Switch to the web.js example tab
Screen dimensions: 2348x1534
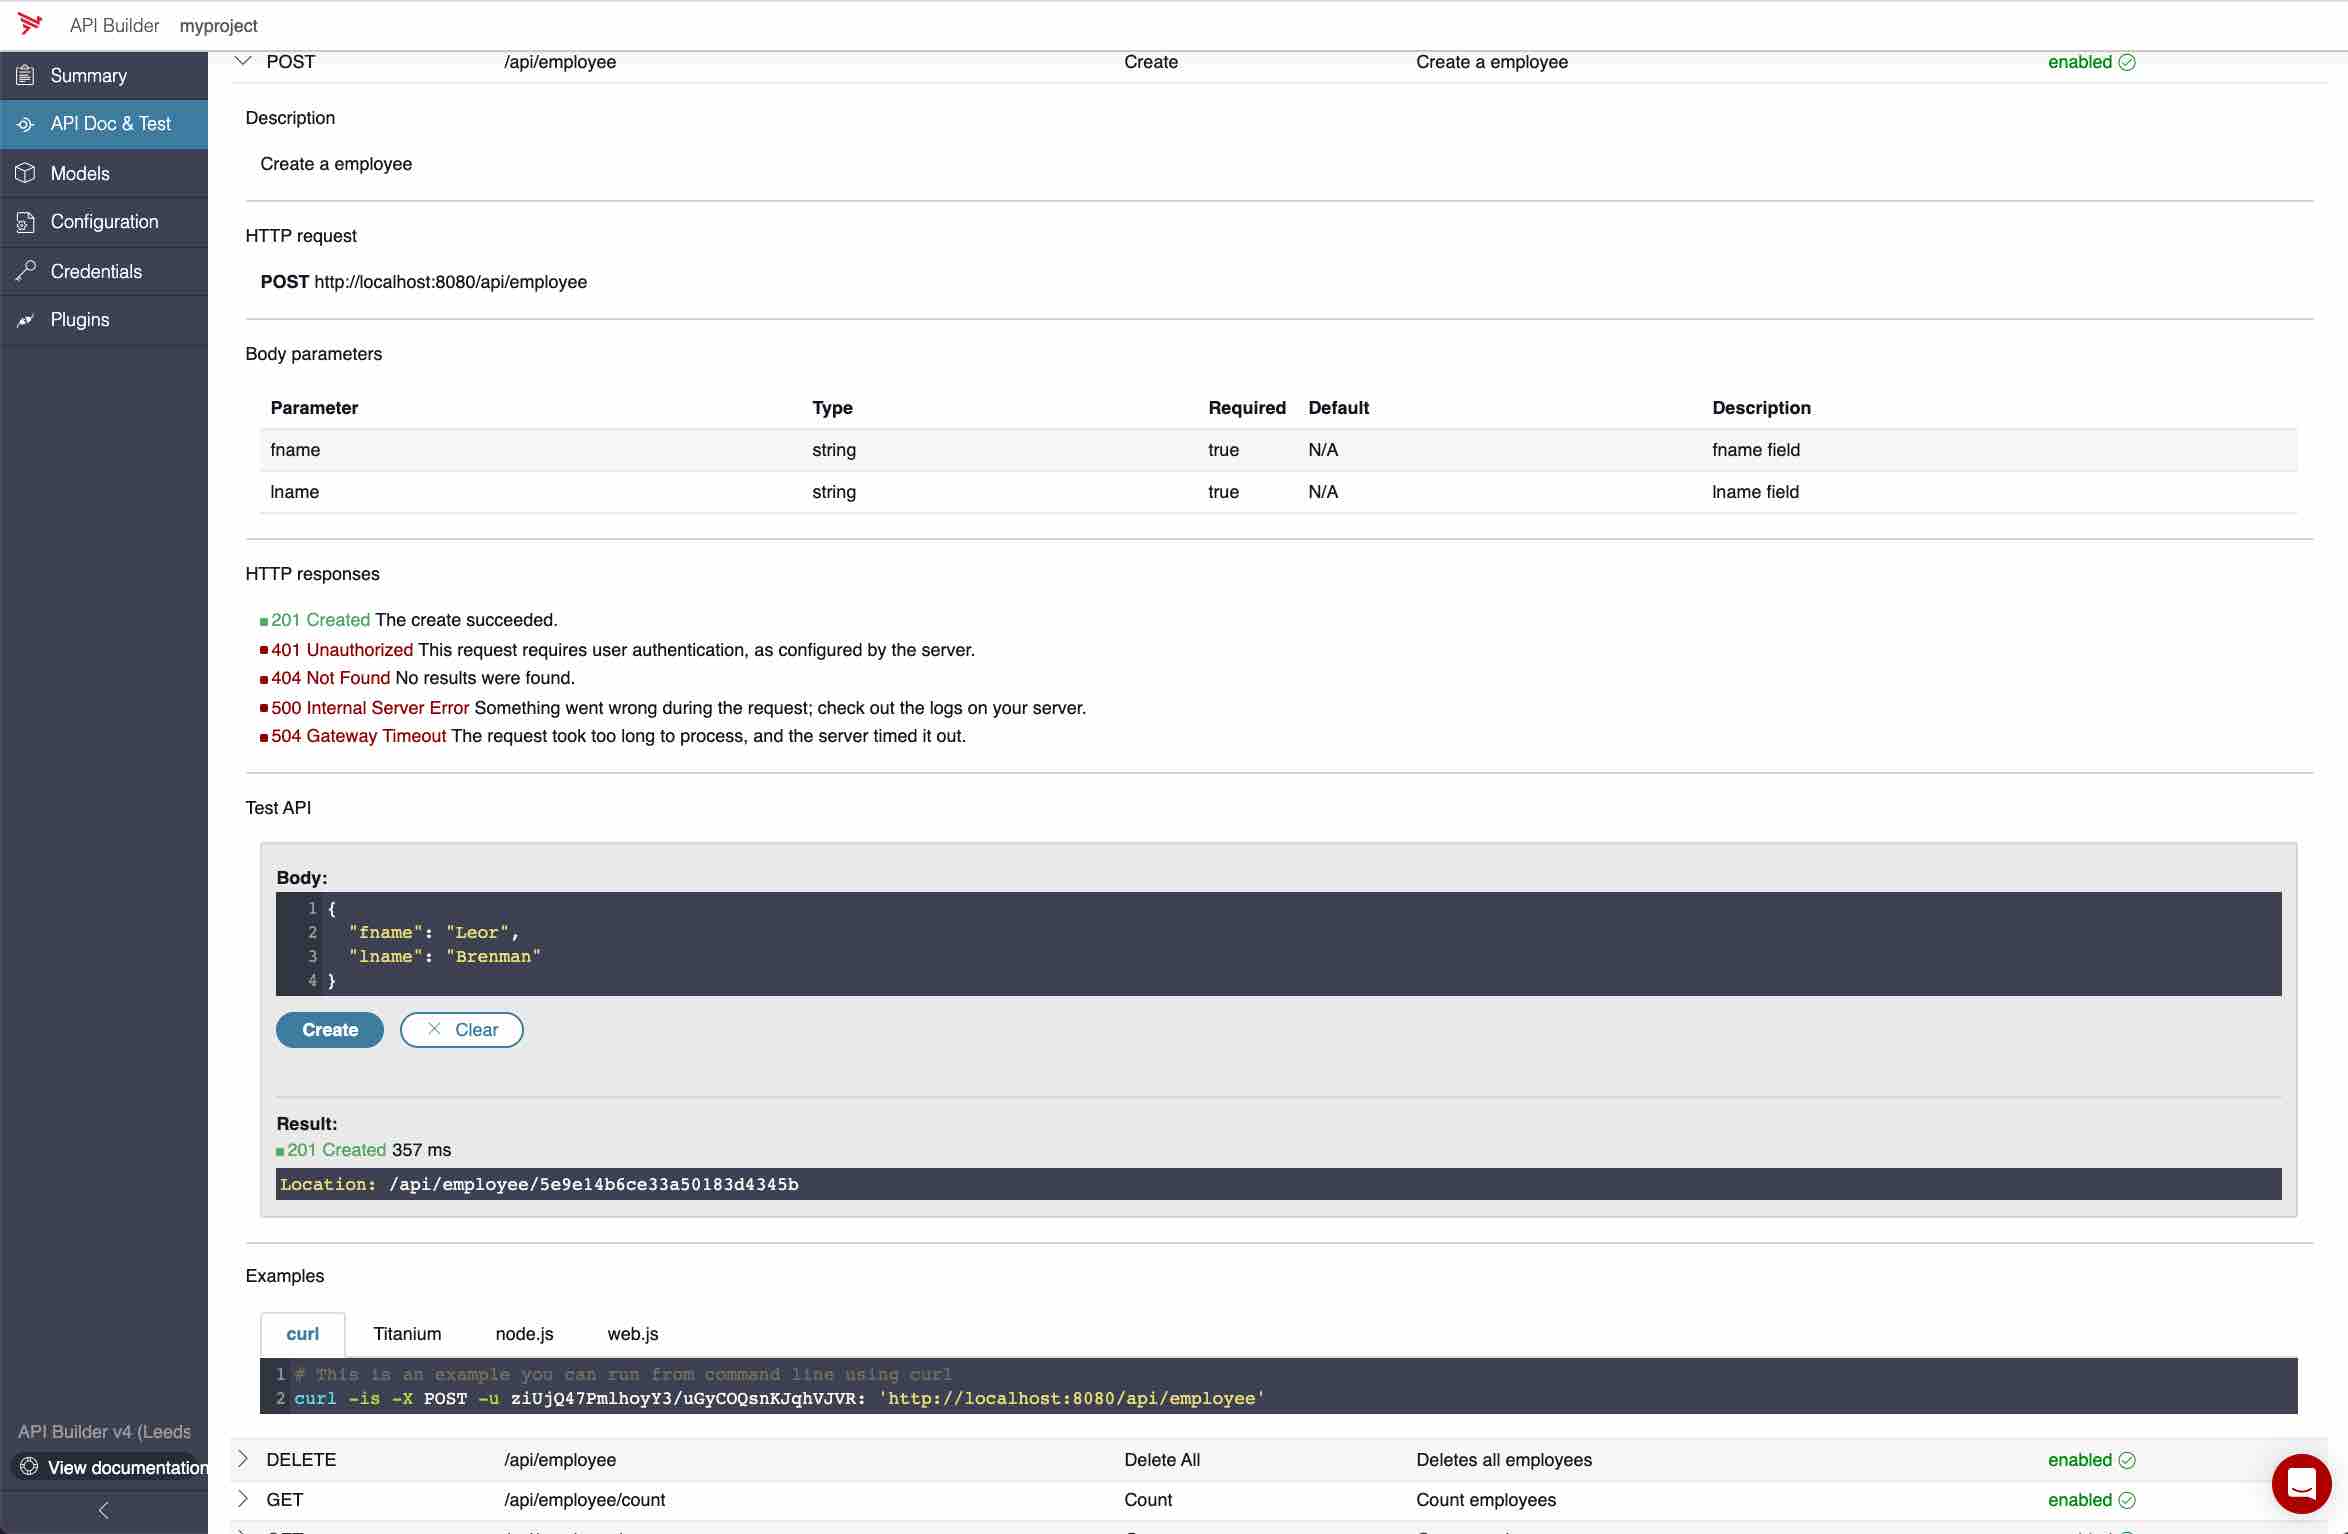[633, 1334]
